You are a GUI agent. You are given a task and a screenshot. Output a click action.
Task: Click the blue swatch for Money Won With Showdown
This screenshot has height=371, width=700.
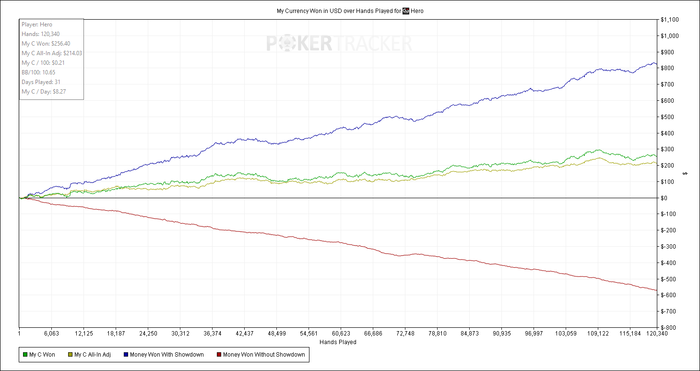[127, 355]
